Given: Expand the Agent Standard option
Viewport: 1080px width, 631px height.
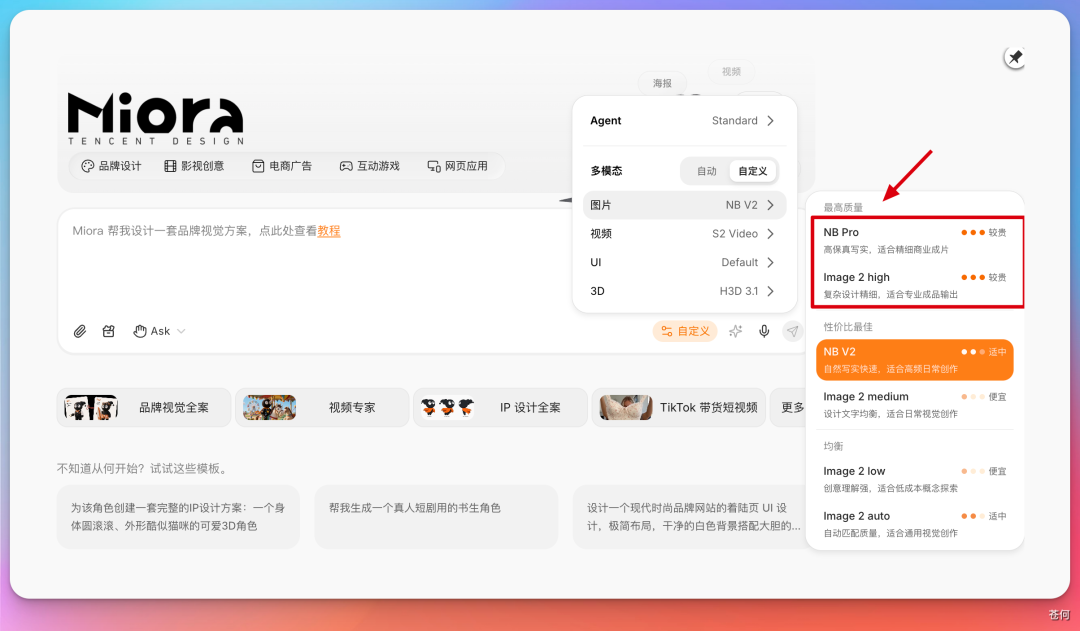Looking at the screenshot, I should 685,121.
